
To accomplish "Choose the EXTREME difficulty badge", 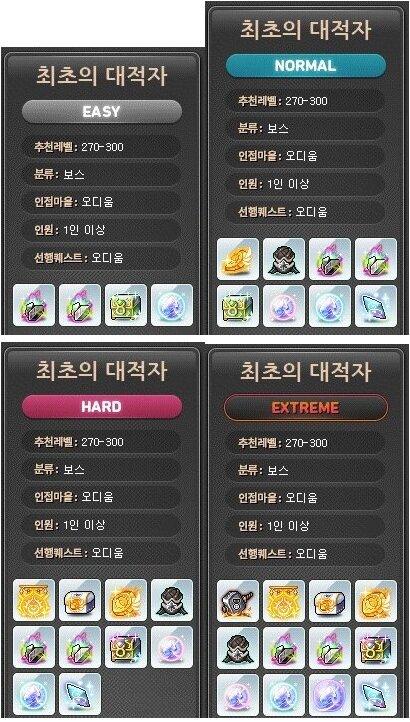I will 305,408.
